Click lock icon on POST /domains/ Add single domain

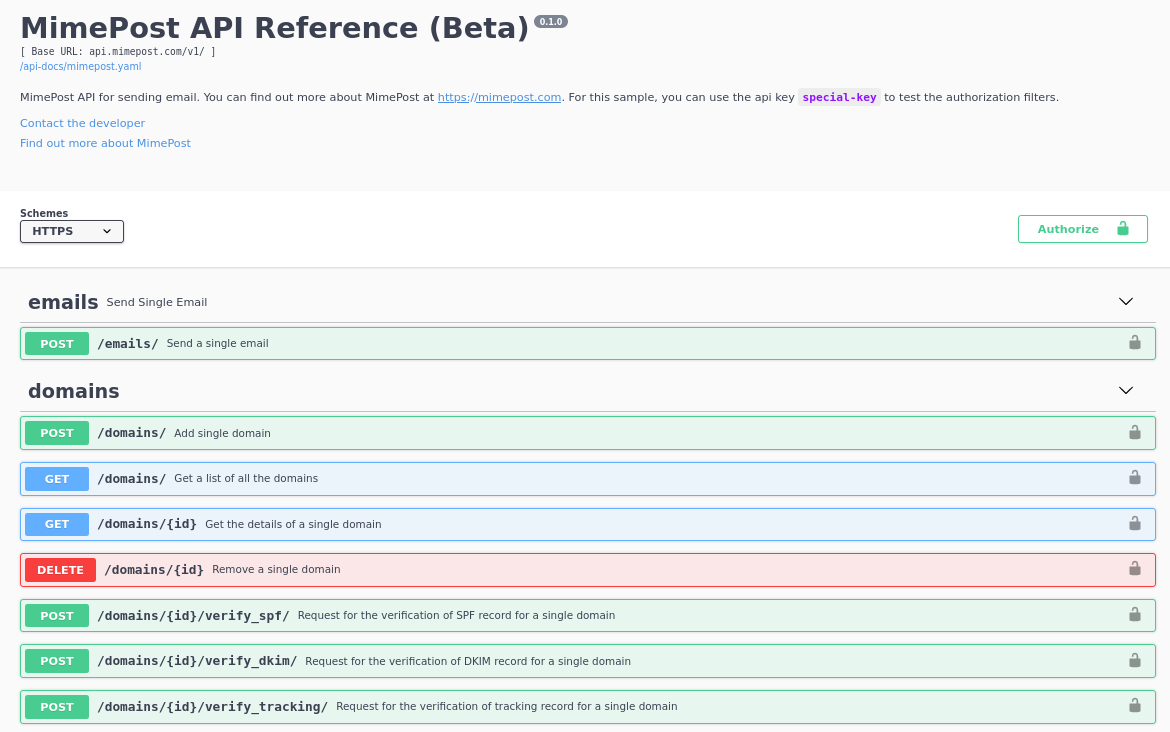1134,432
